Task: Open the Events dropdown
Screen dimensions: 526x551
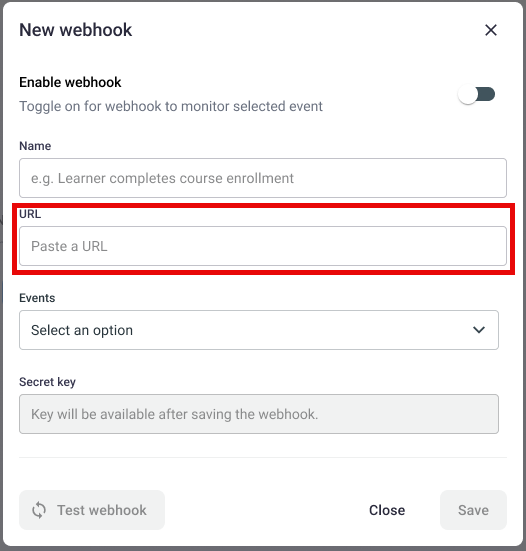Action: 259,330
